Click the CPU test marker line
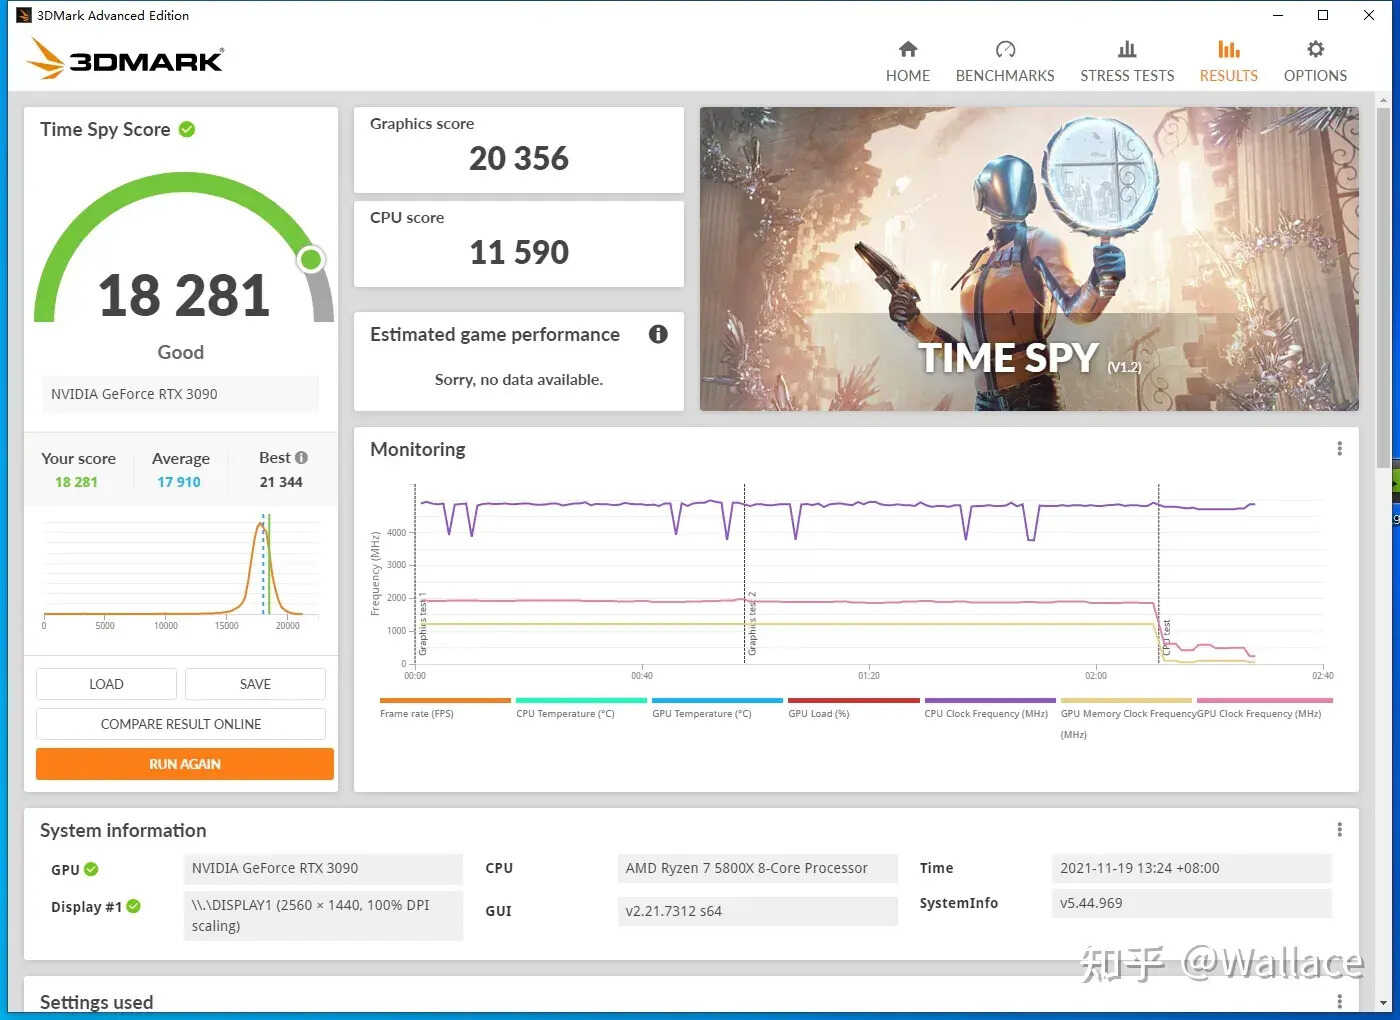The image size is (1400, 1020). point(1159,572)
